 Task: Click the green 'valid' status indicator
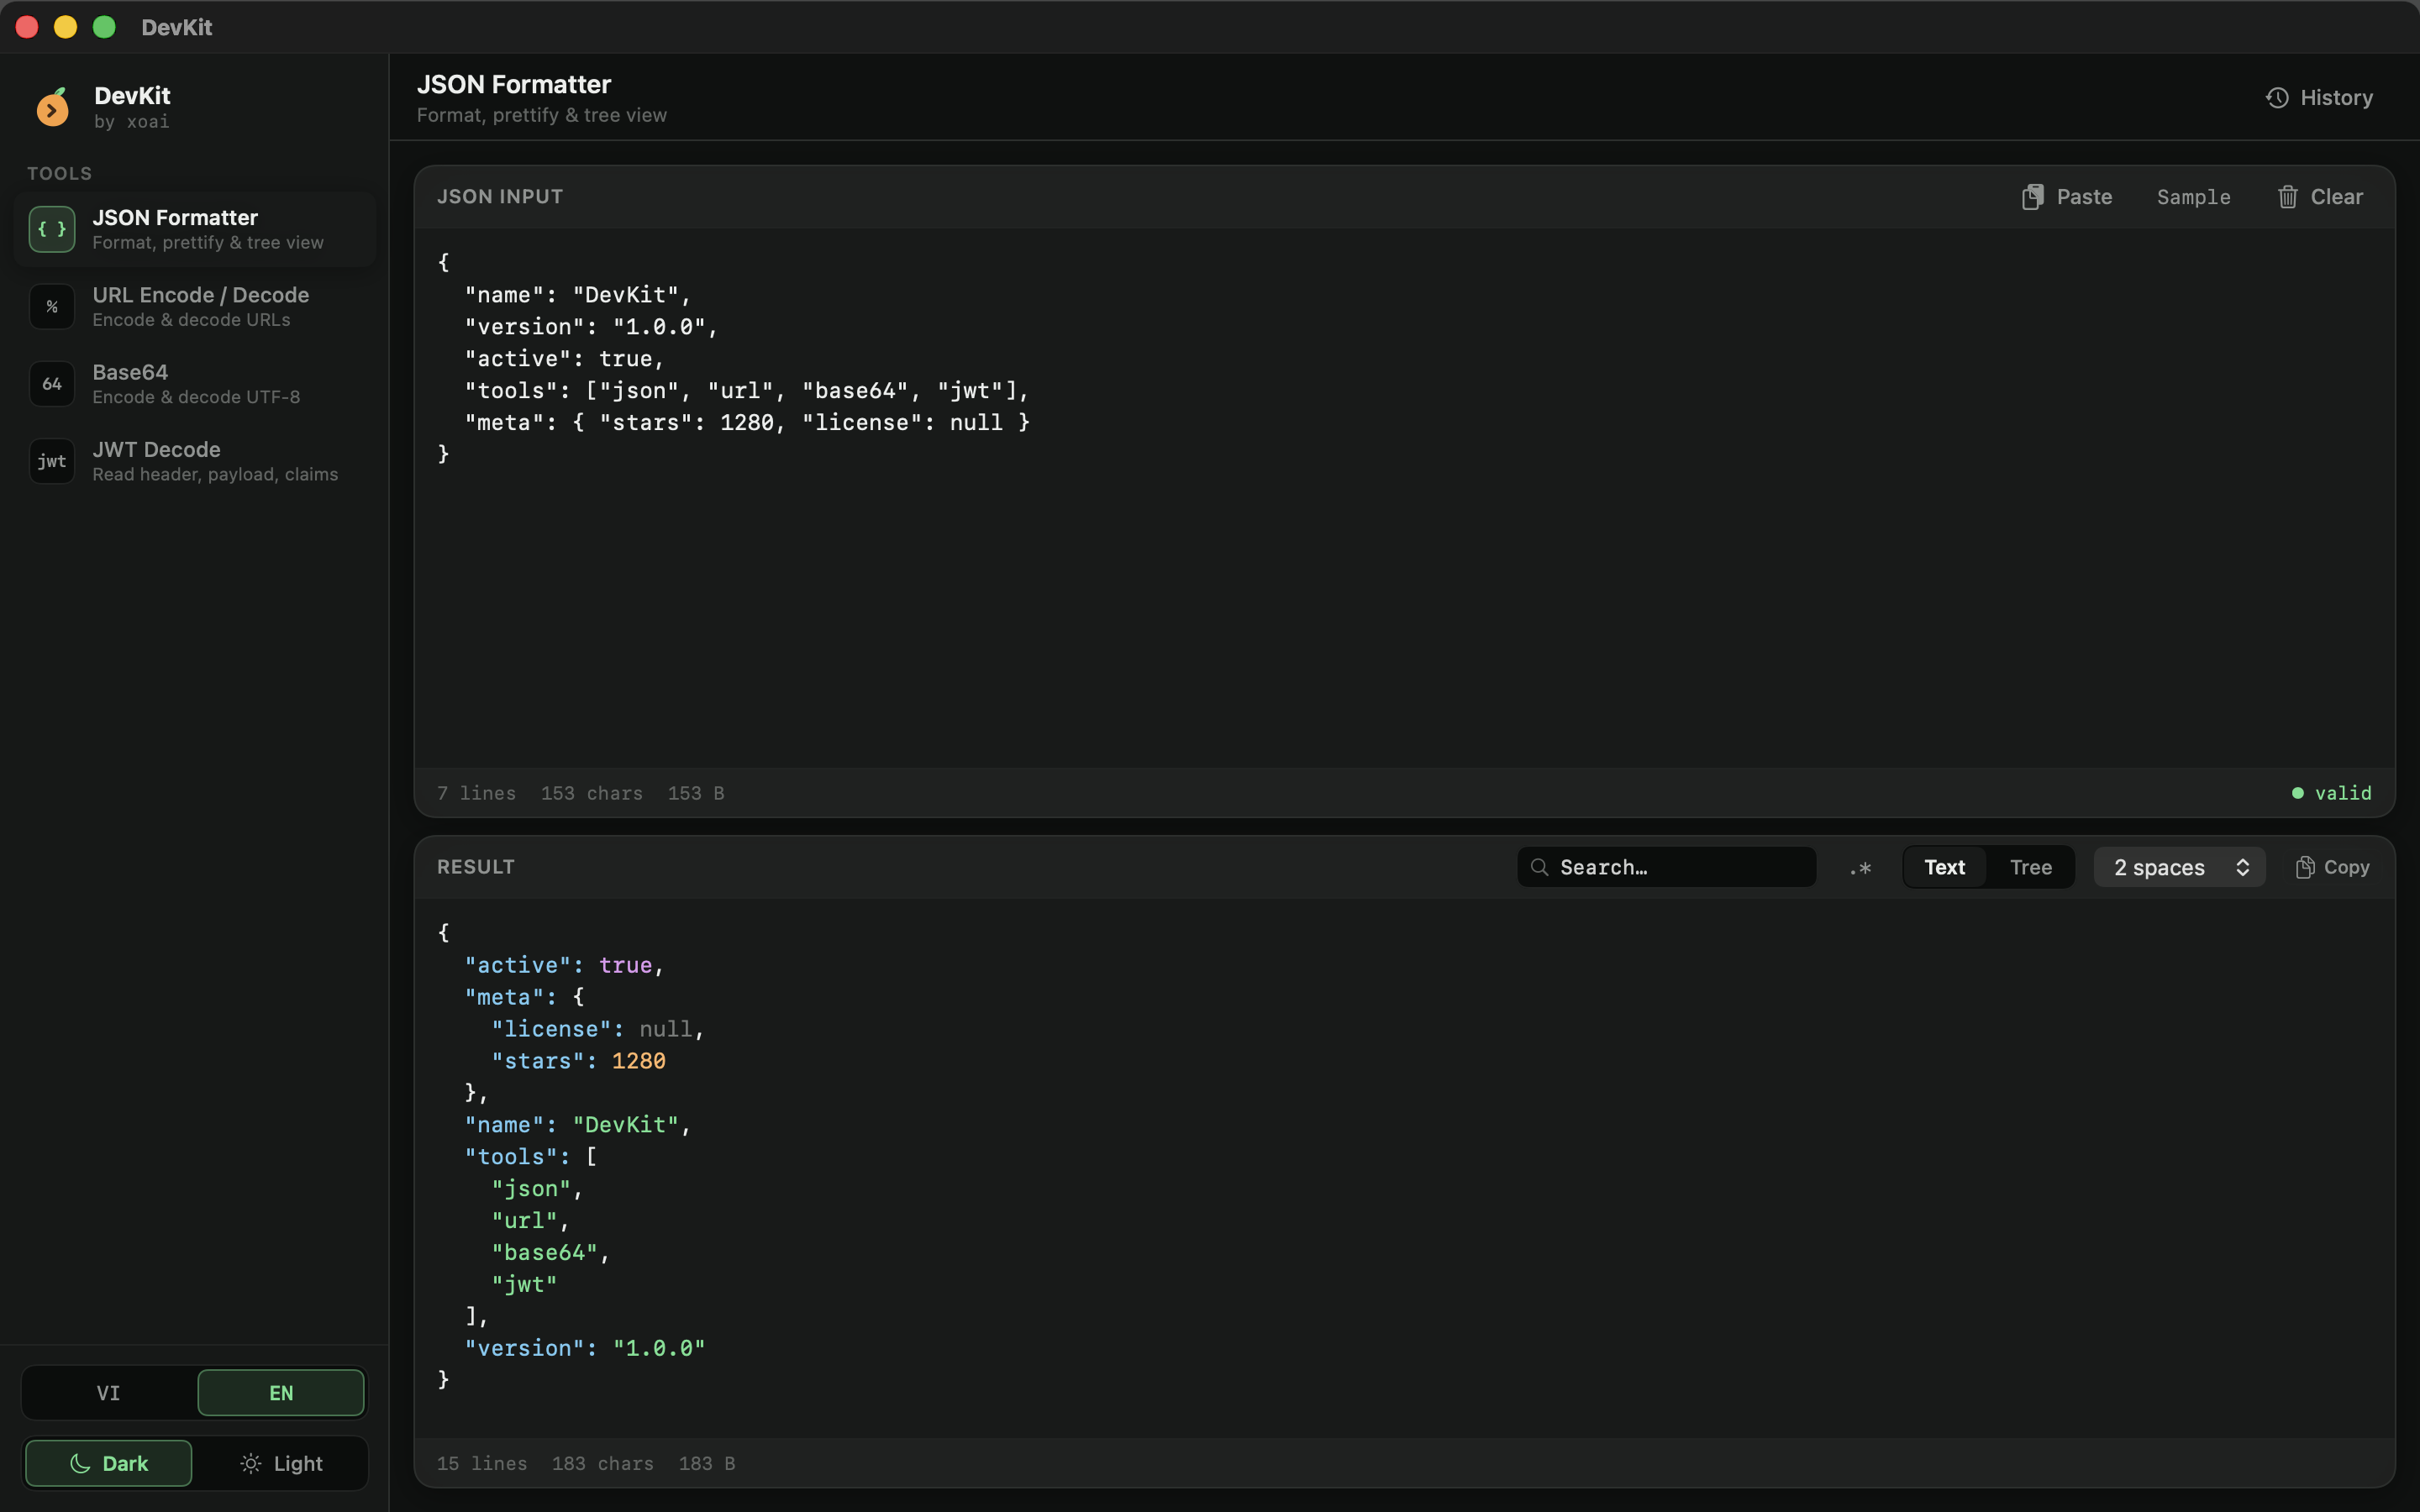[x=2331, y=793]
